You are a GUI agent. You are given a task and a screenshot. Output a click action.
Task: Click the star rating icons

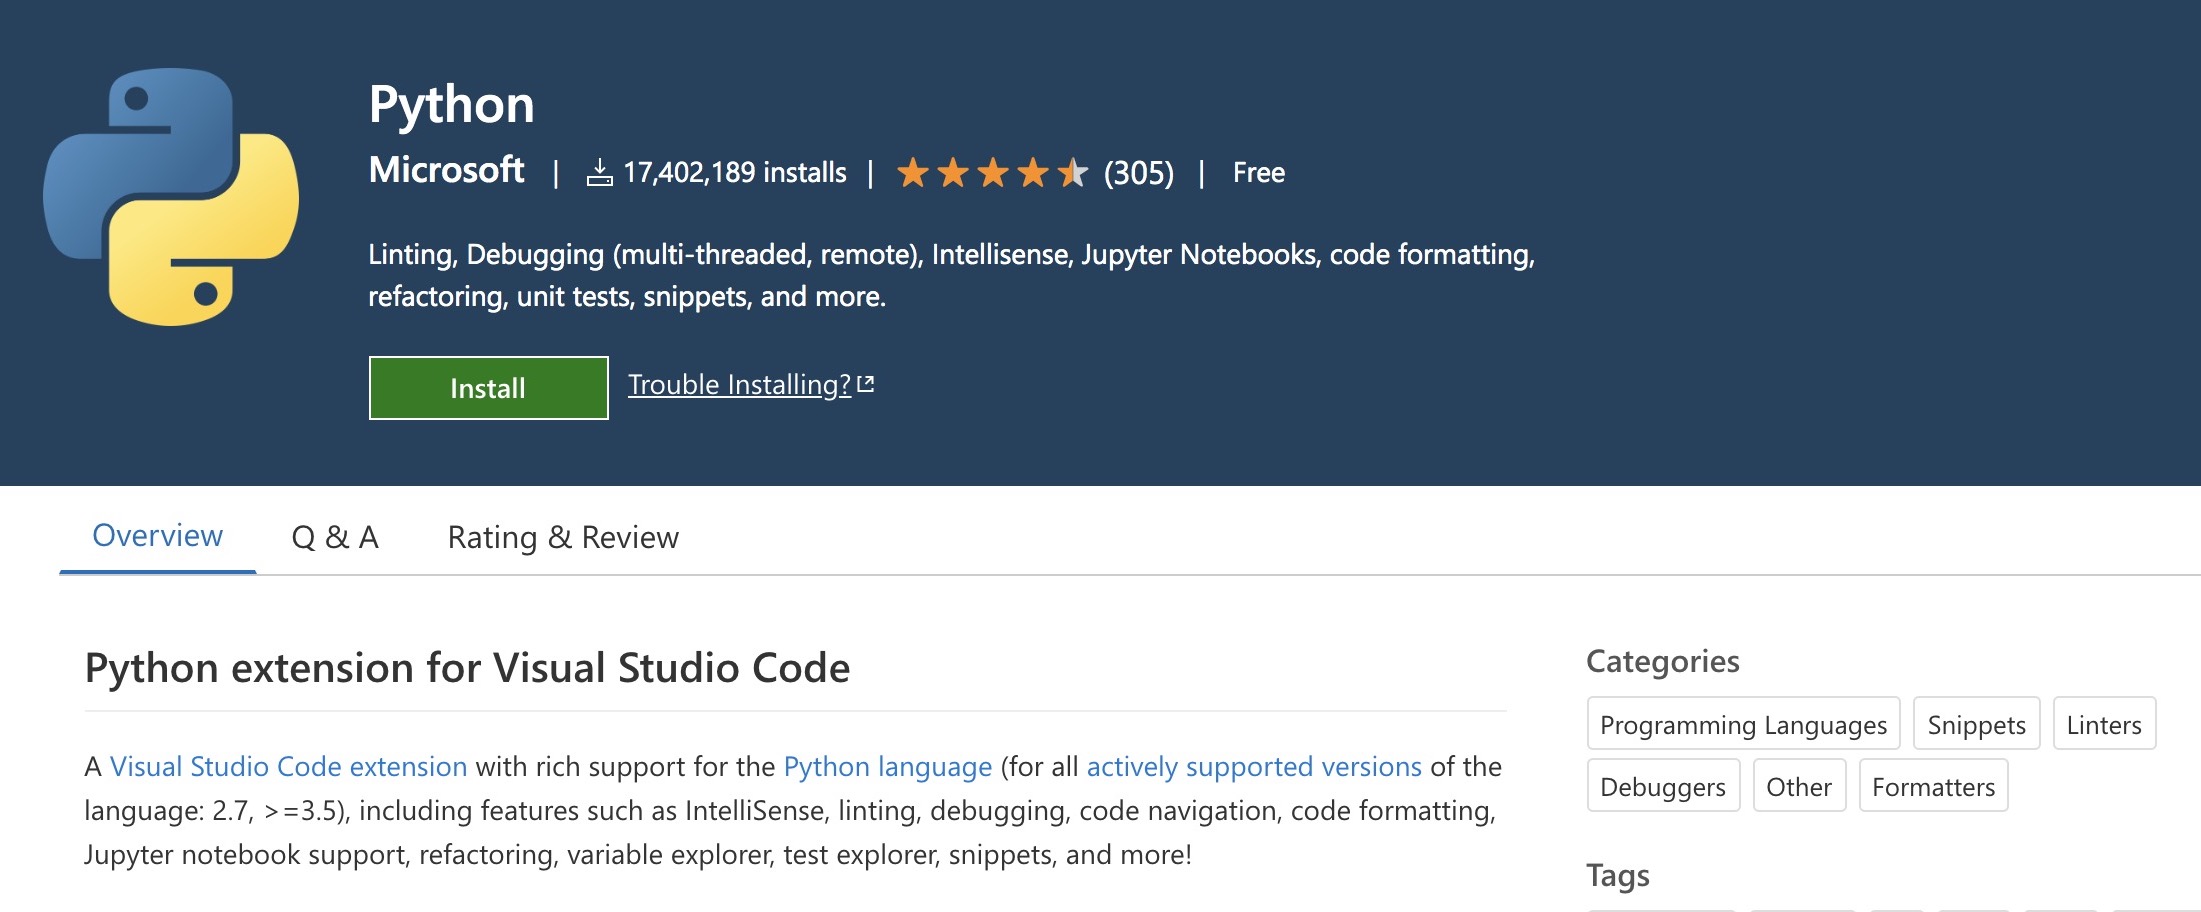(992, 172)
